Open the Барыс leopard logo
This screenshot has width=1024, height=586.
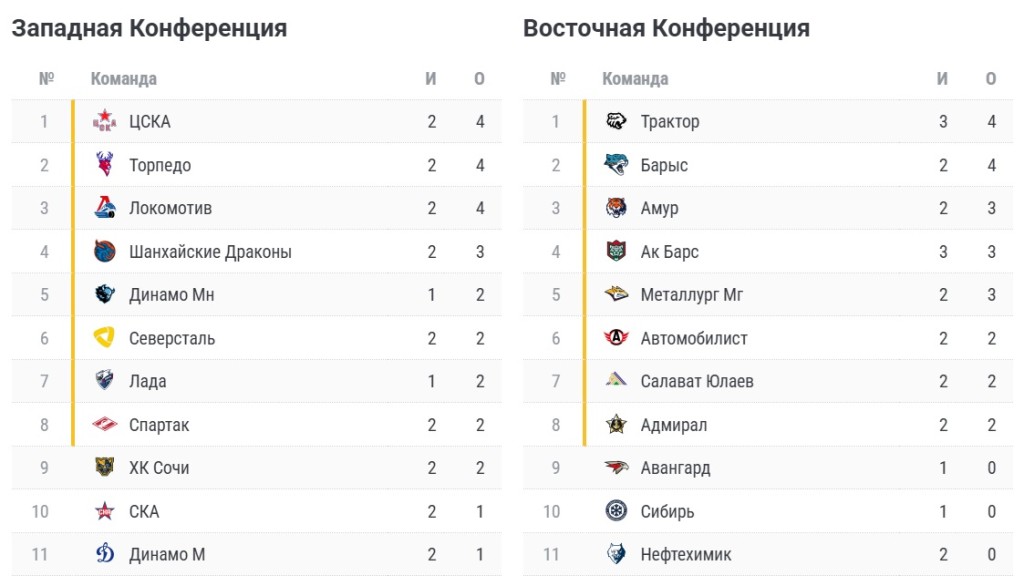pos(616,165)
